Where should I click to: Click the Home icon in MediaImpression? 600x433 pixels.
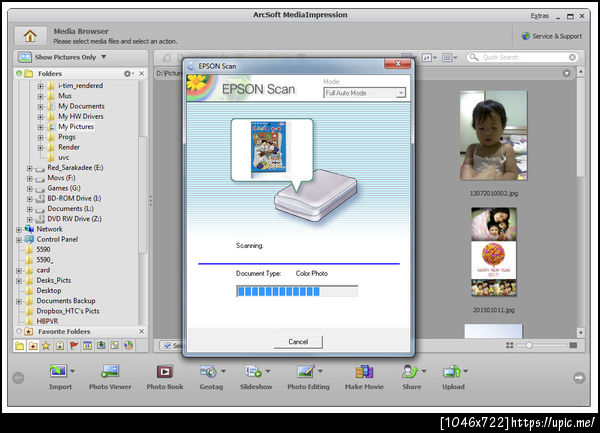point(30,36)
